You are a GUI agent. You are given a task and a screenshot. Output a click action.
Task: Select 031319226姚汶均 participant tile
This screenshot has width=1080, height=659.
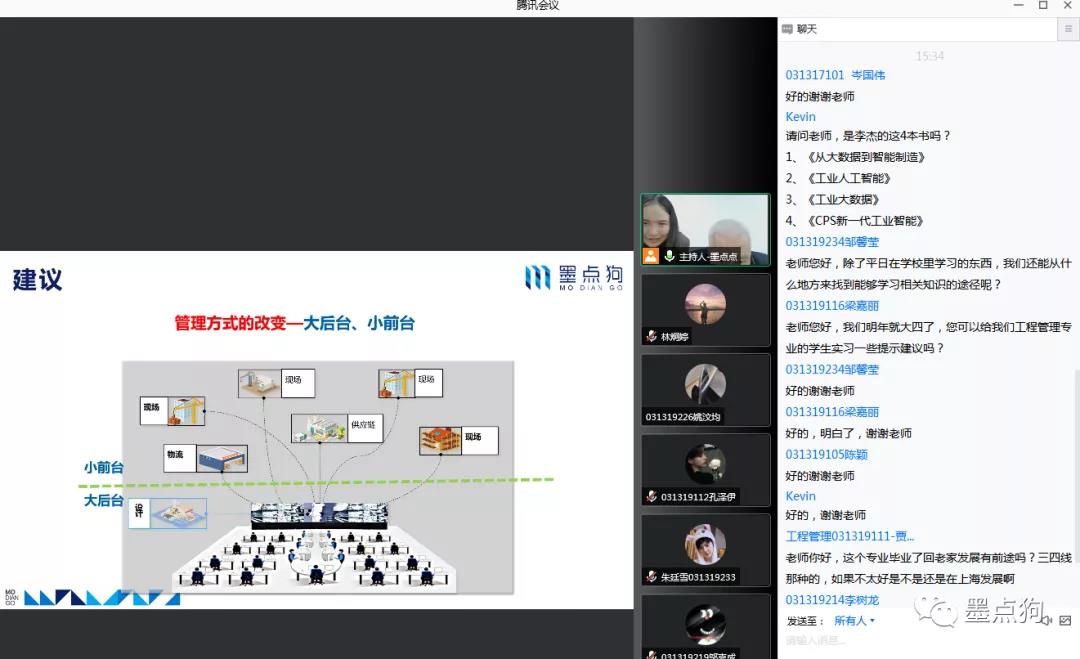click(x=705, y=390)
